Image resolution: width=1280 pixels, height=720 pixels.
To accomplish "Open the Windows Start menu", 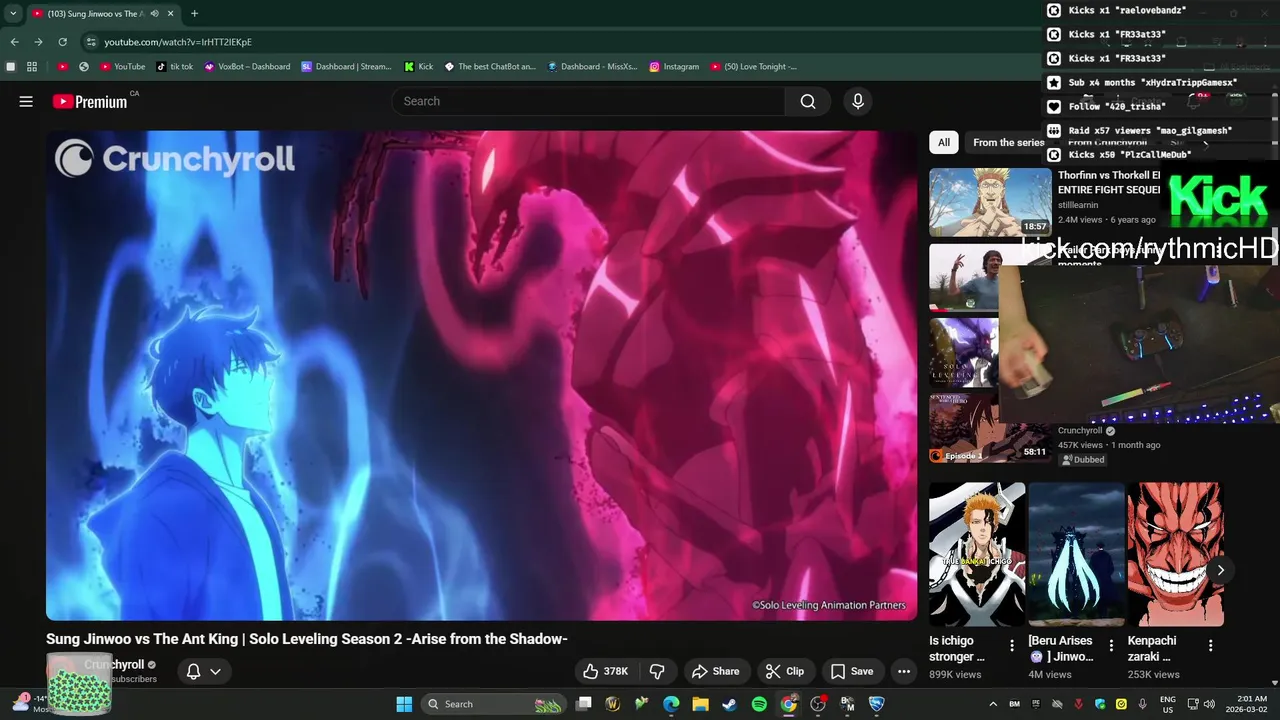I will [x=404, y=704].
